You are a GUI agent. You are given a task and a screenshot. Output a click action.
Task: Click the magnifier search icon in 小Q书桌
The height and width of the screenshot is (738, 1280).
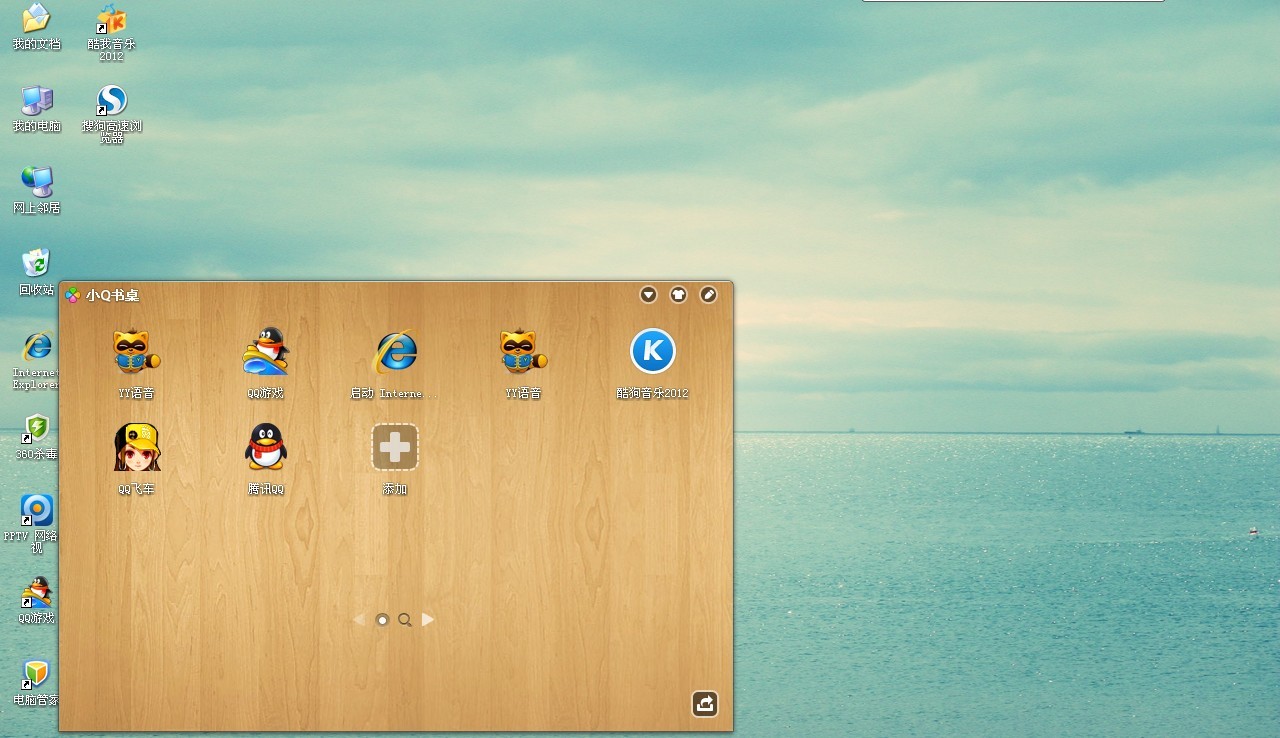[405, 620]
